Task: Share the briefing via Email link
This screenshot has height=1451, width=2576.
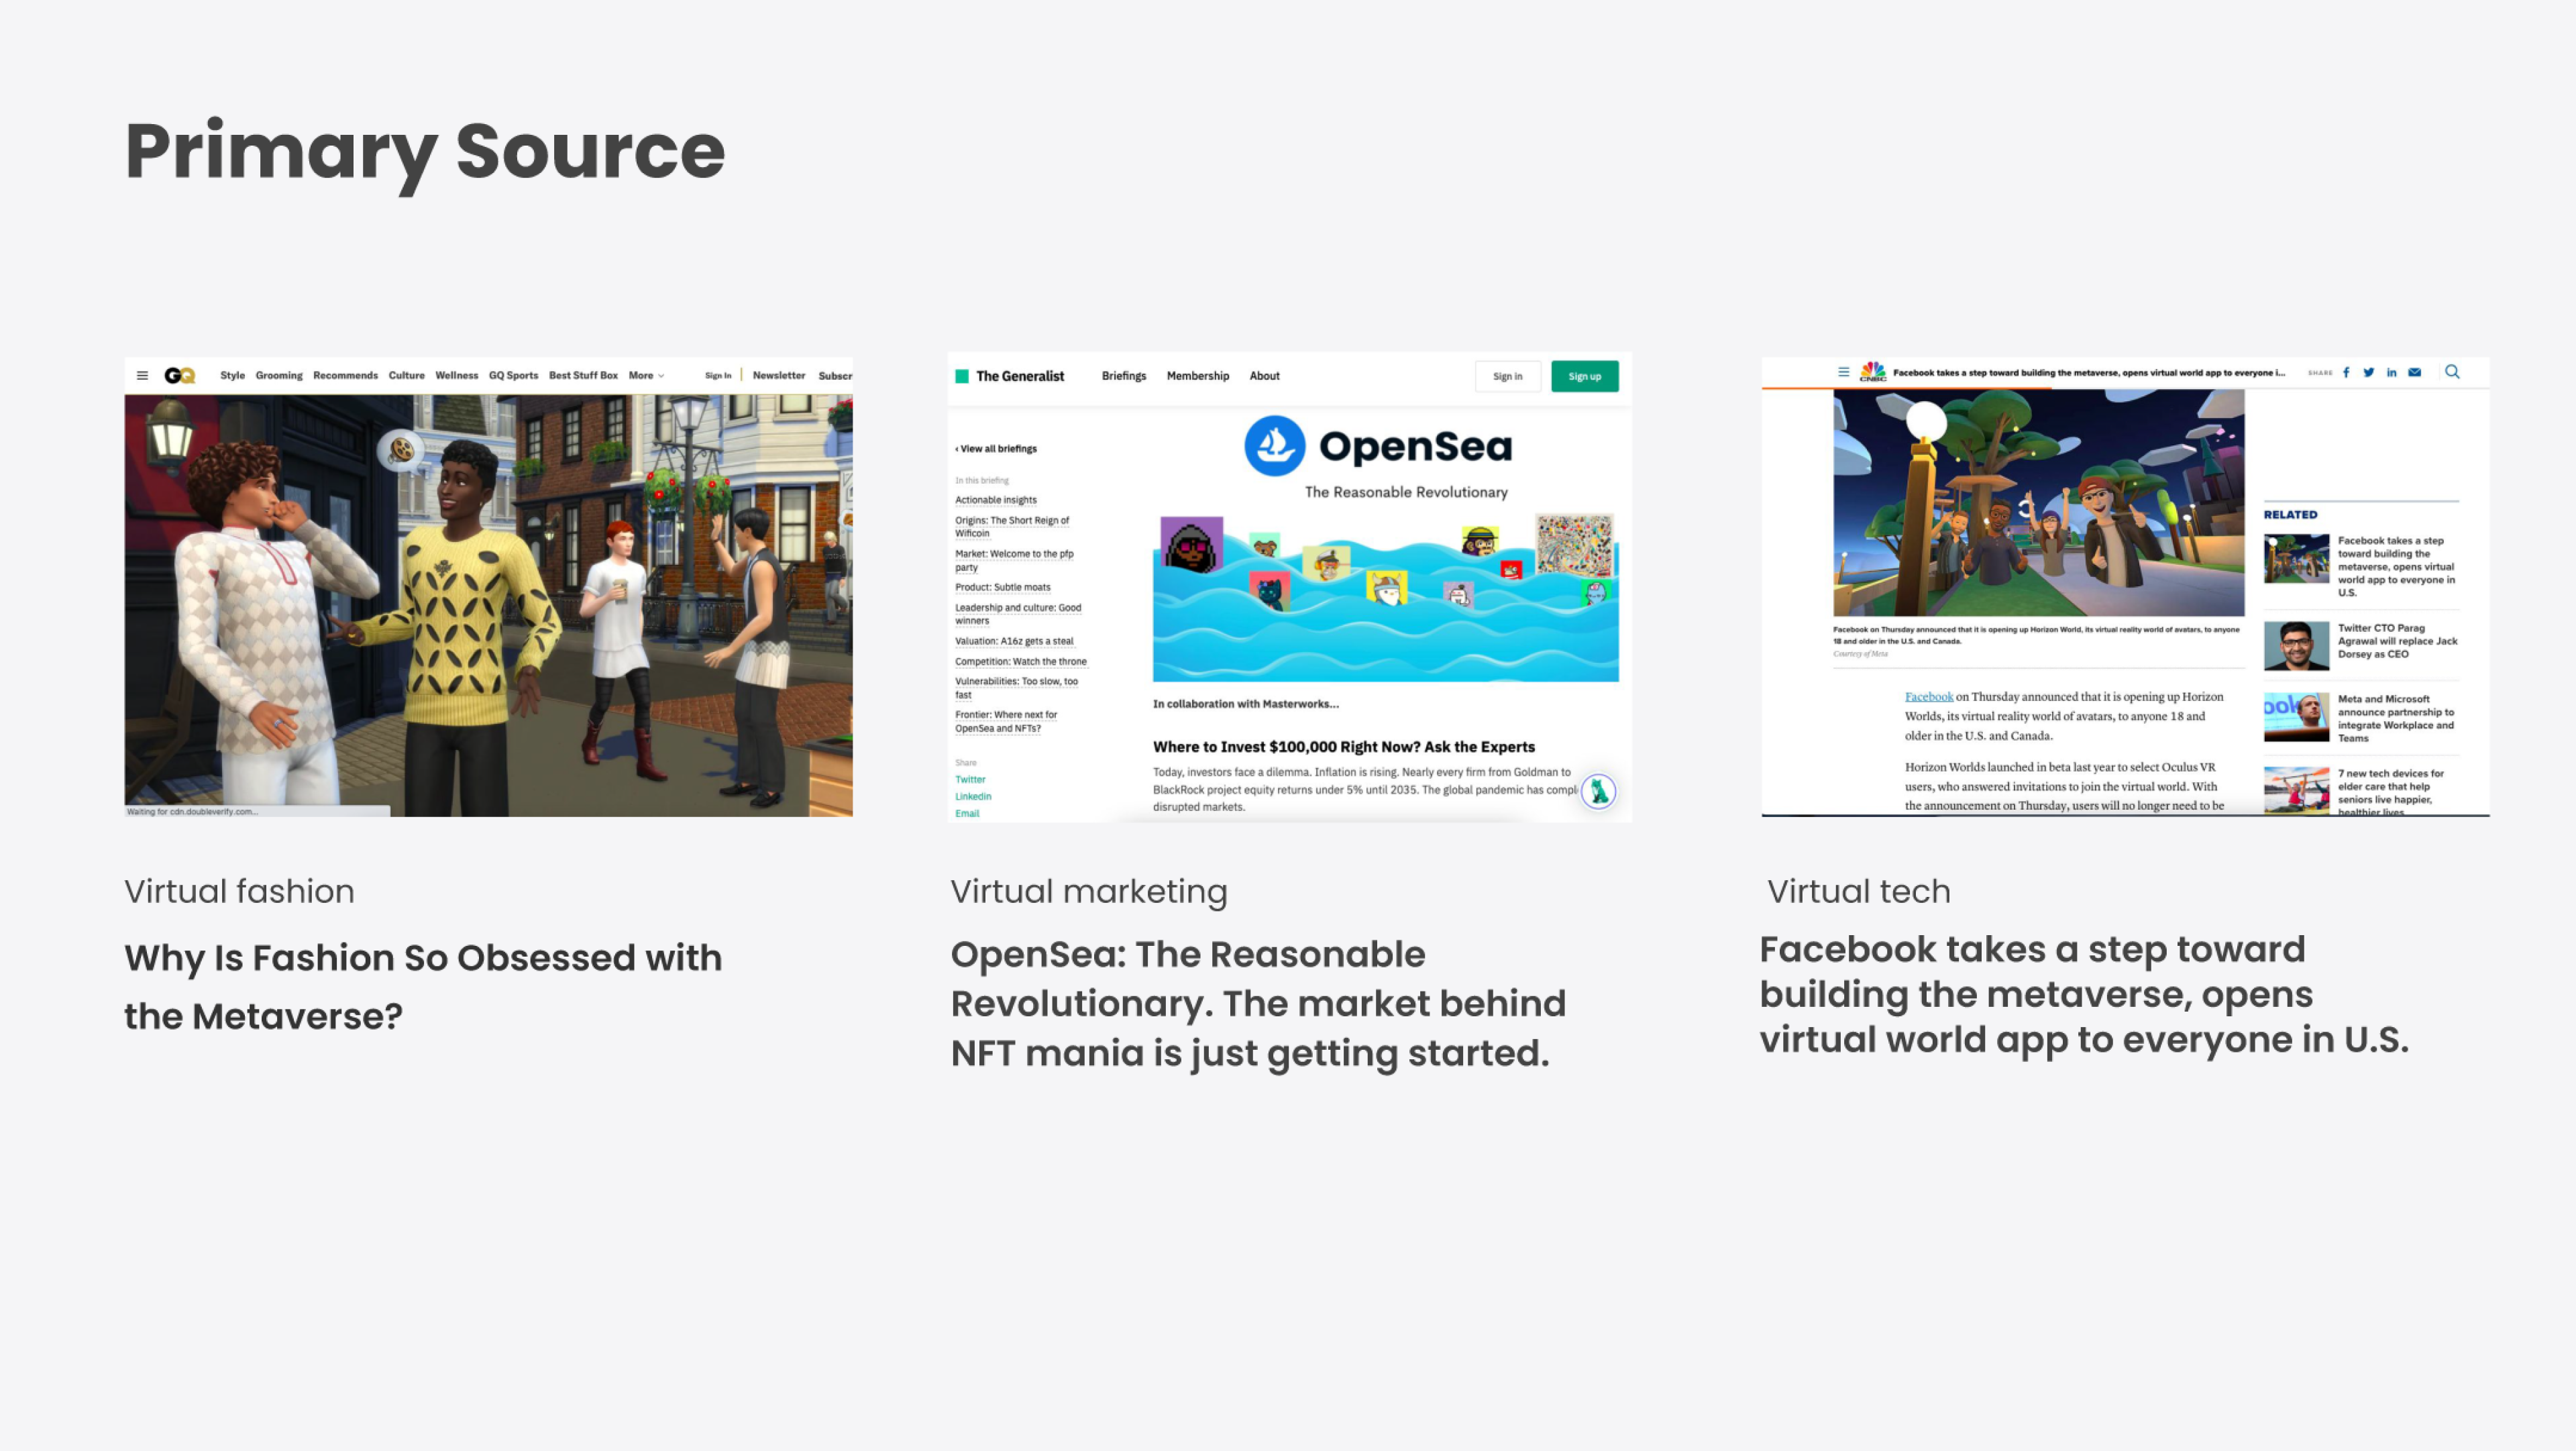Action: 967,814
